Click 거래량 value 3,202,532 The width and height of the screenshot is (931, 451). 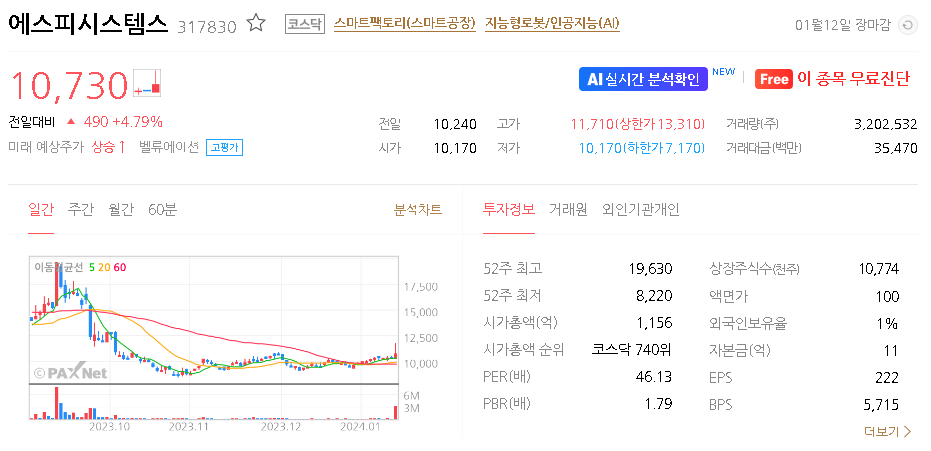coord(886,125)
